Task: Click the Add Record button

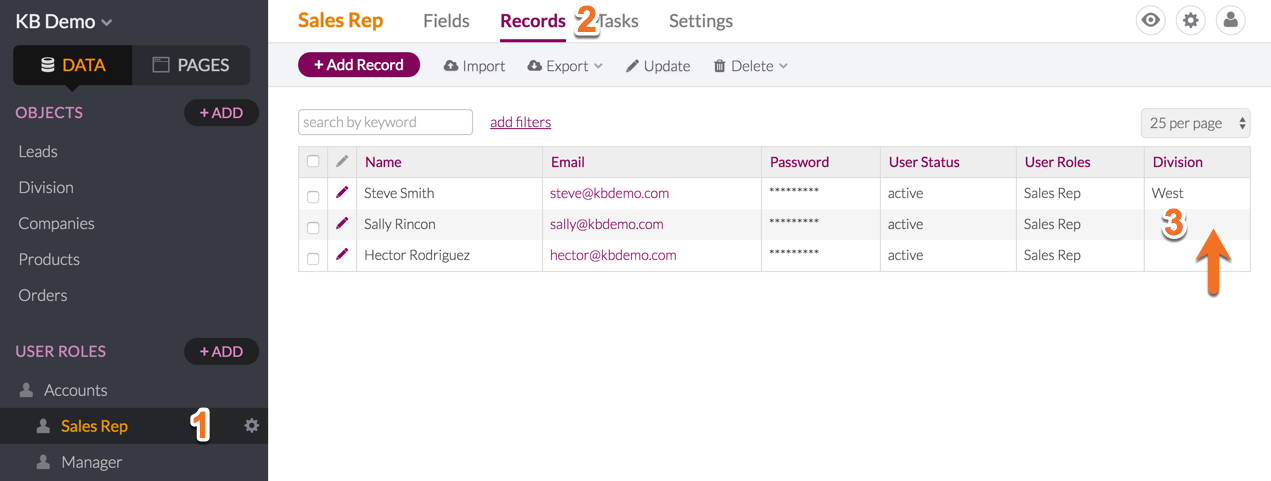Action: (x=359, y=65)
